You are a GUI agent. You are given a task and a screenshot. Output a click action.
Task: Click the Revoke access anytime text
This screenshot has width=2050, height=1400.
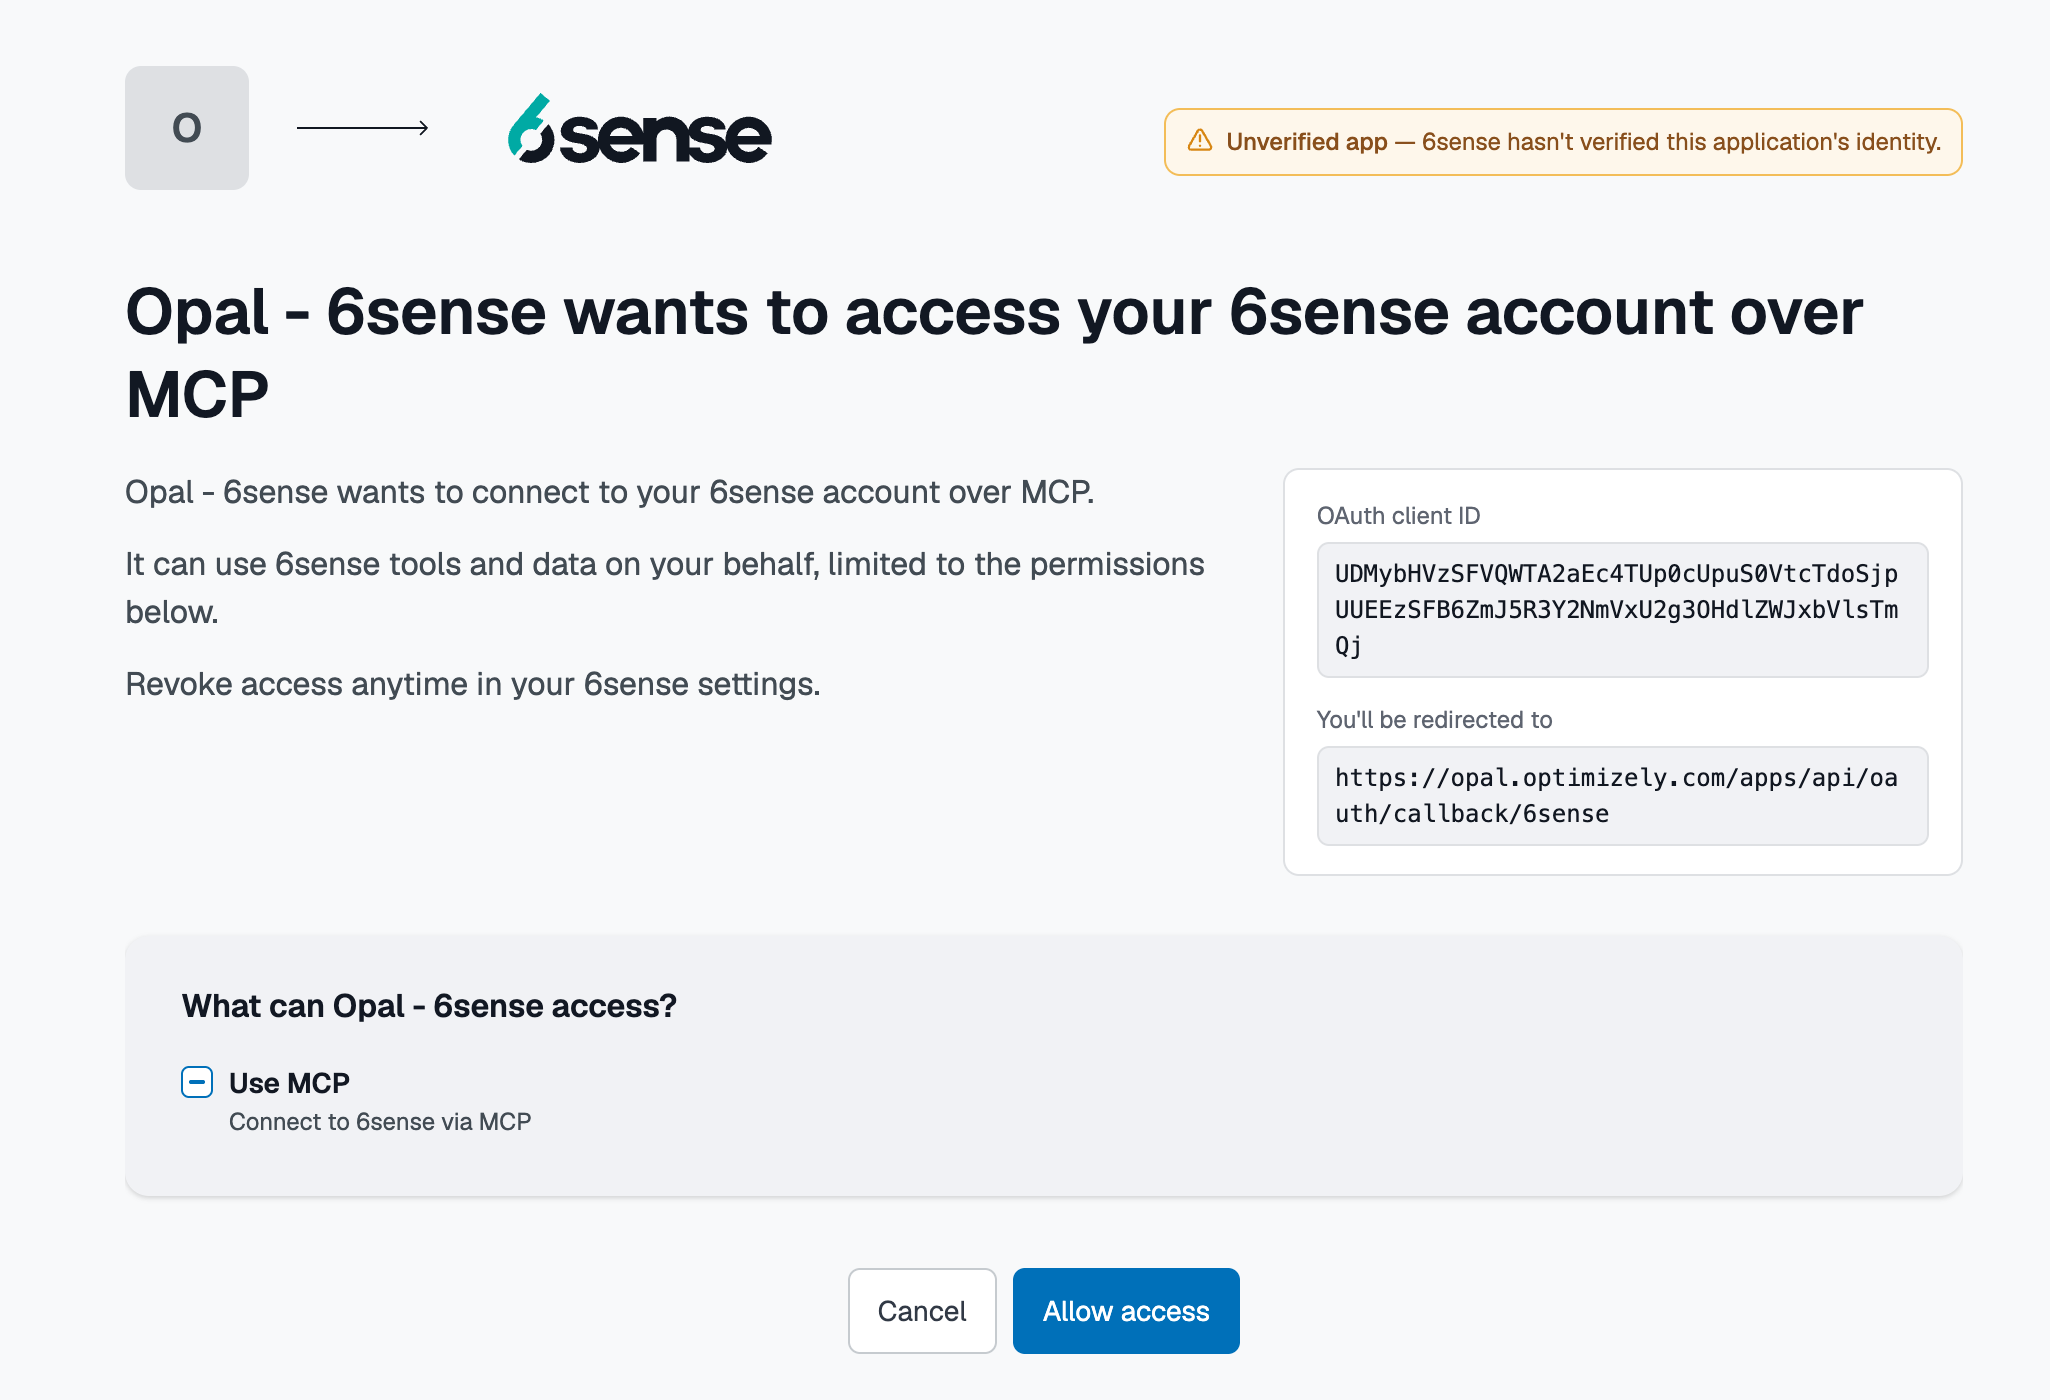click(472, 684)
